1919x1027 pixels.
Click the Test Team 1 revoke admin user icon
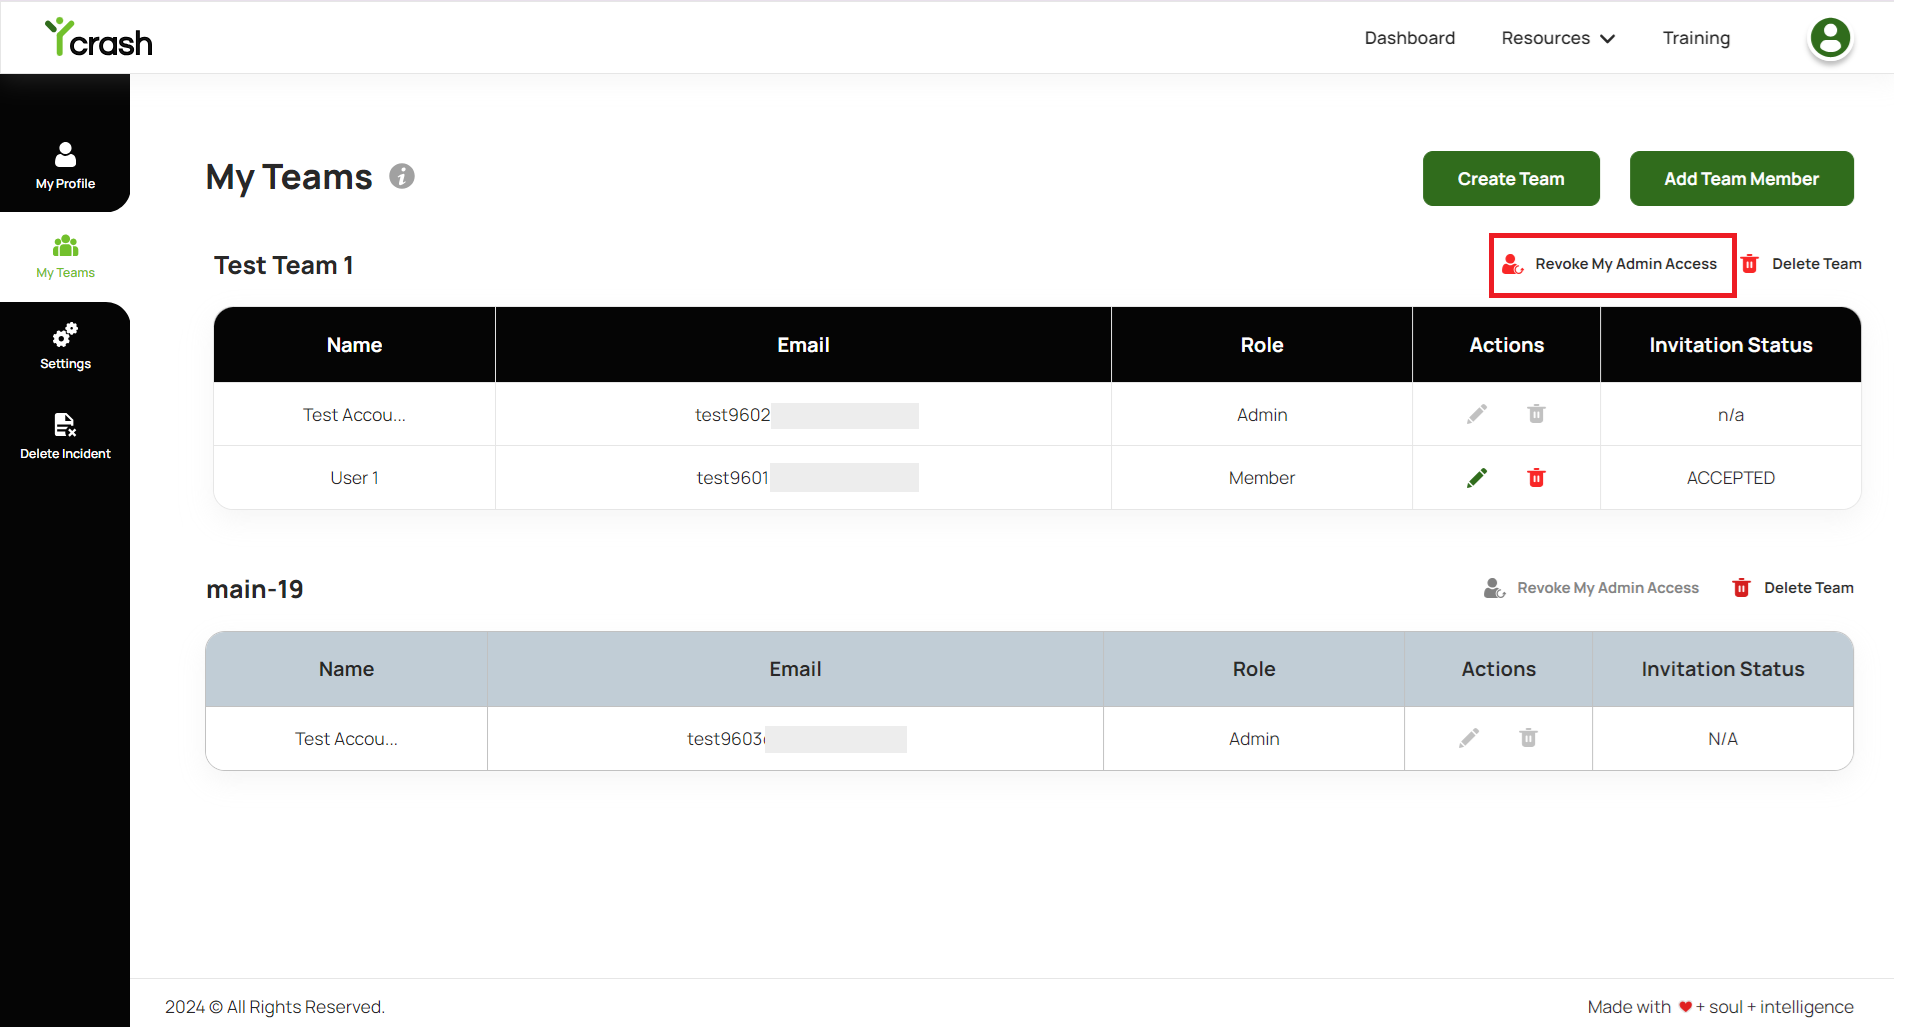pyautogui.click(x=1513, y=264)
